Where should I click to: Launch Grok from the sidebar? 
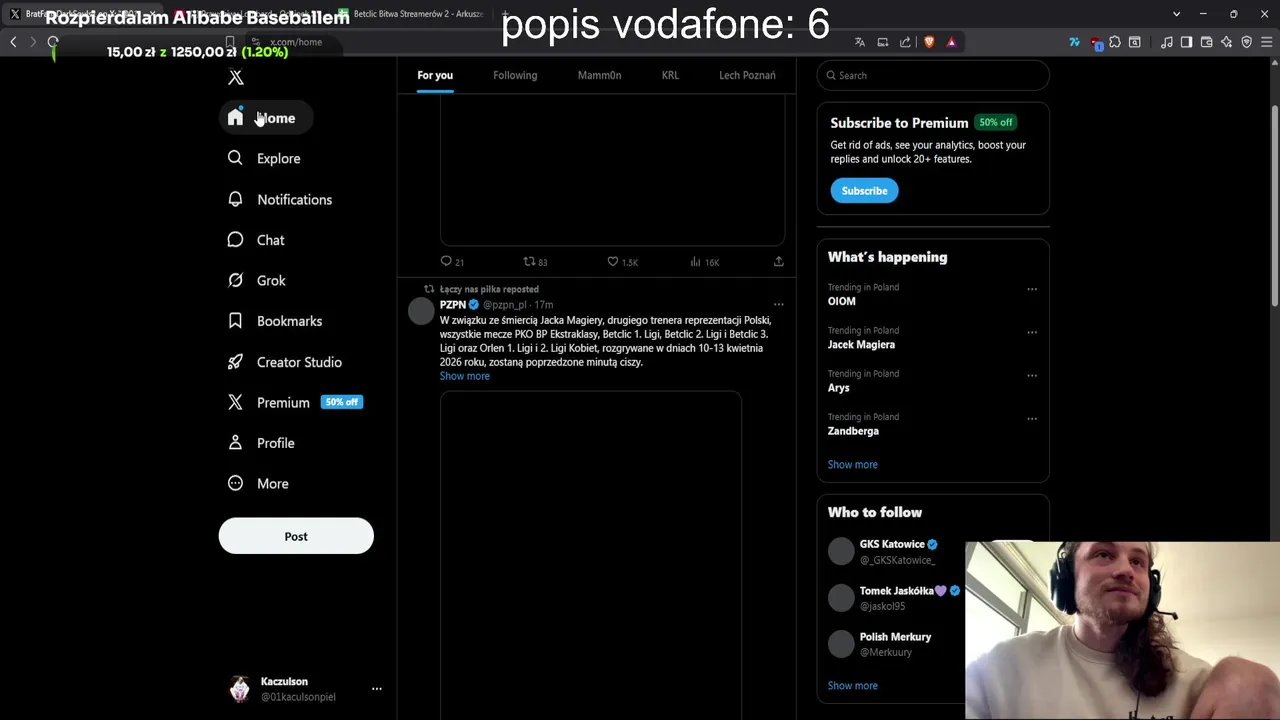(257, 281)
